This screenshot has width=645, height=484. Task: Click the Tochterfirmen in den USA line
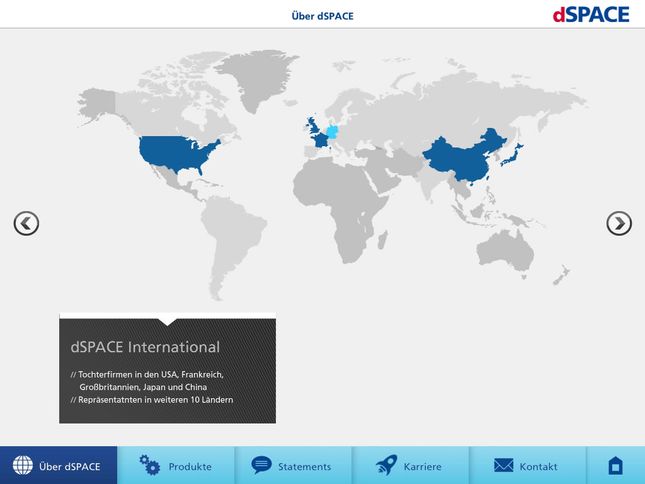tap(147, 381)
